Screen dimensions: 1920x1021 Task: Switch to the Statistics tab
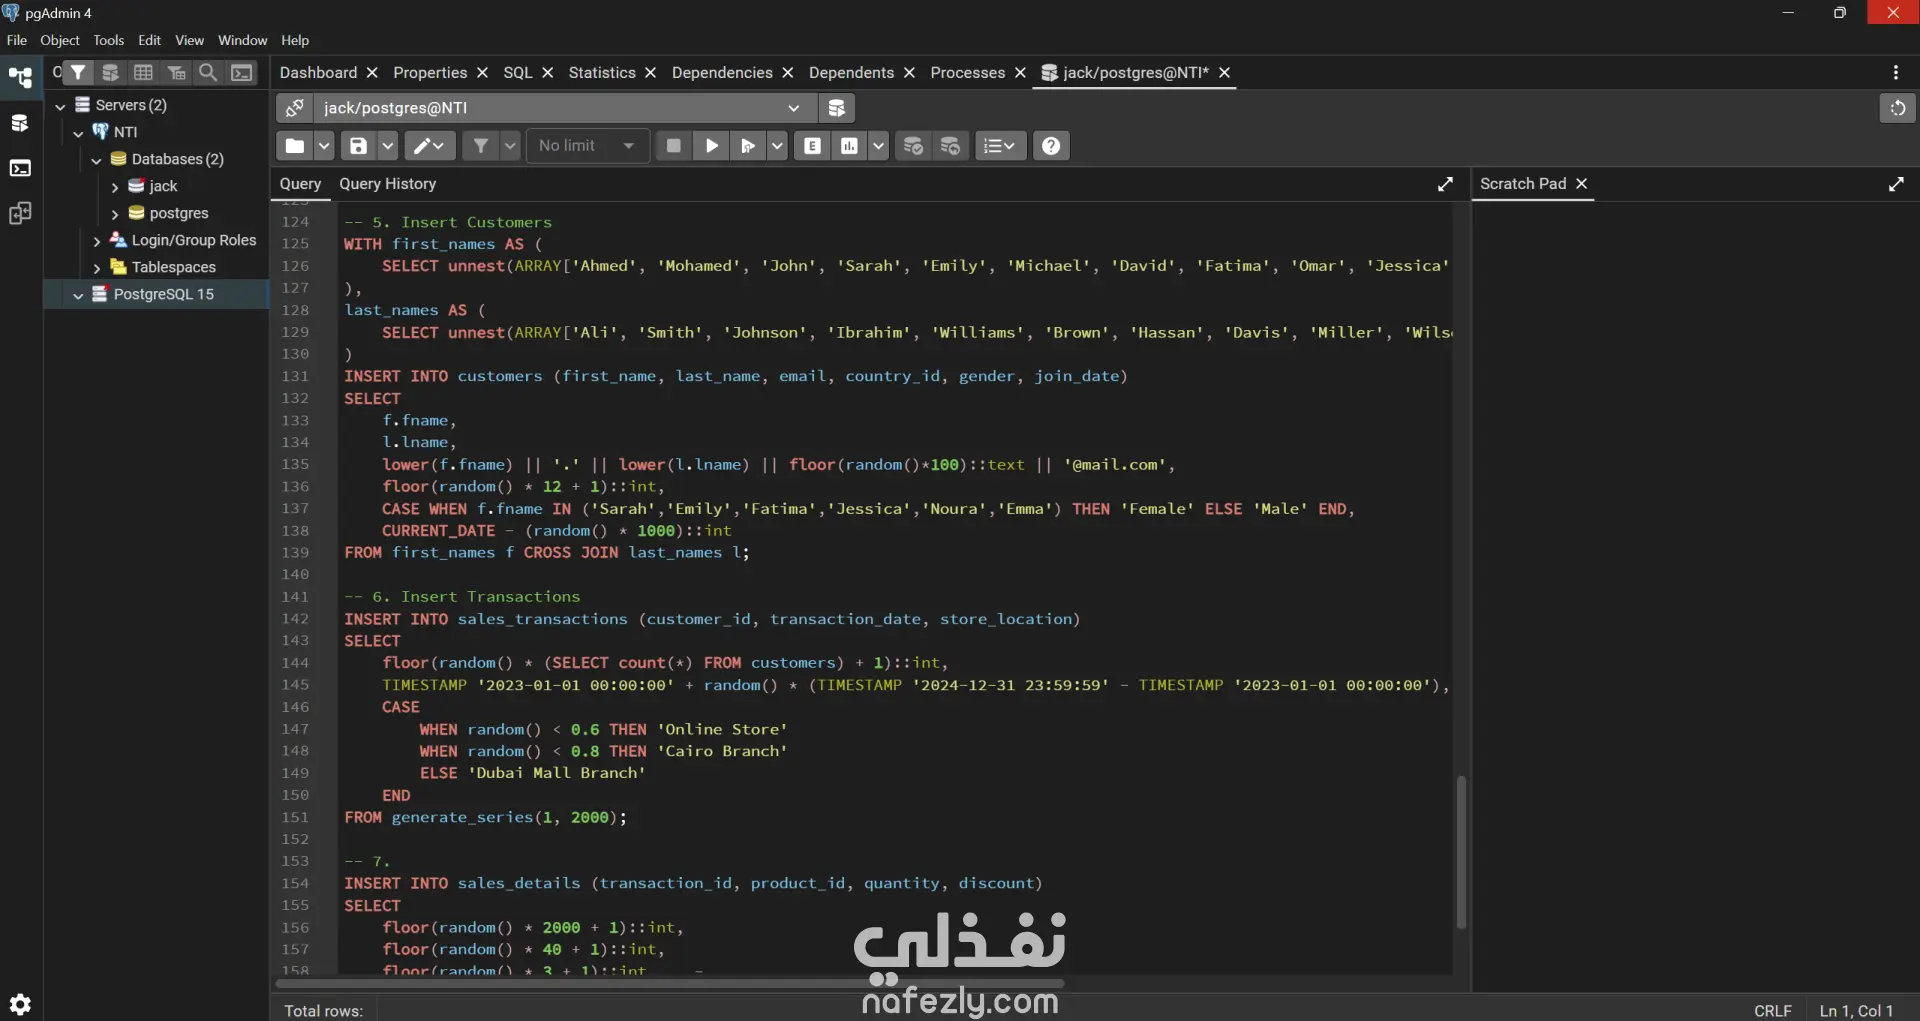click(x=602, y=72)
